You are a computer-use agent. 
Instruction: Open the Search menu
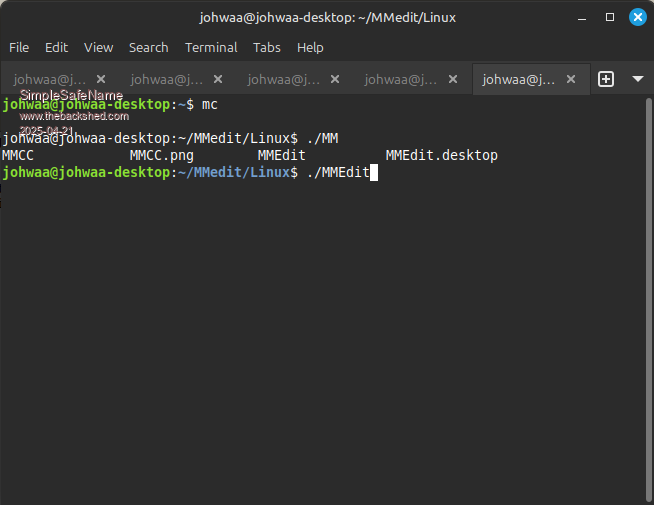click(x=148, y=47)
